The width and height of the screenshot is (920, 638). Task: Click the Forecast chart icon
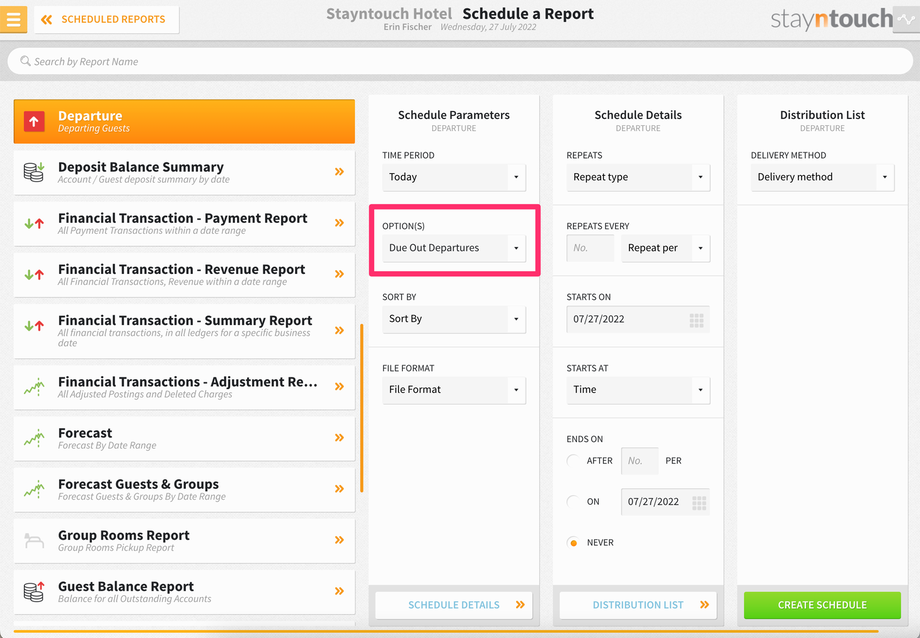34,438
